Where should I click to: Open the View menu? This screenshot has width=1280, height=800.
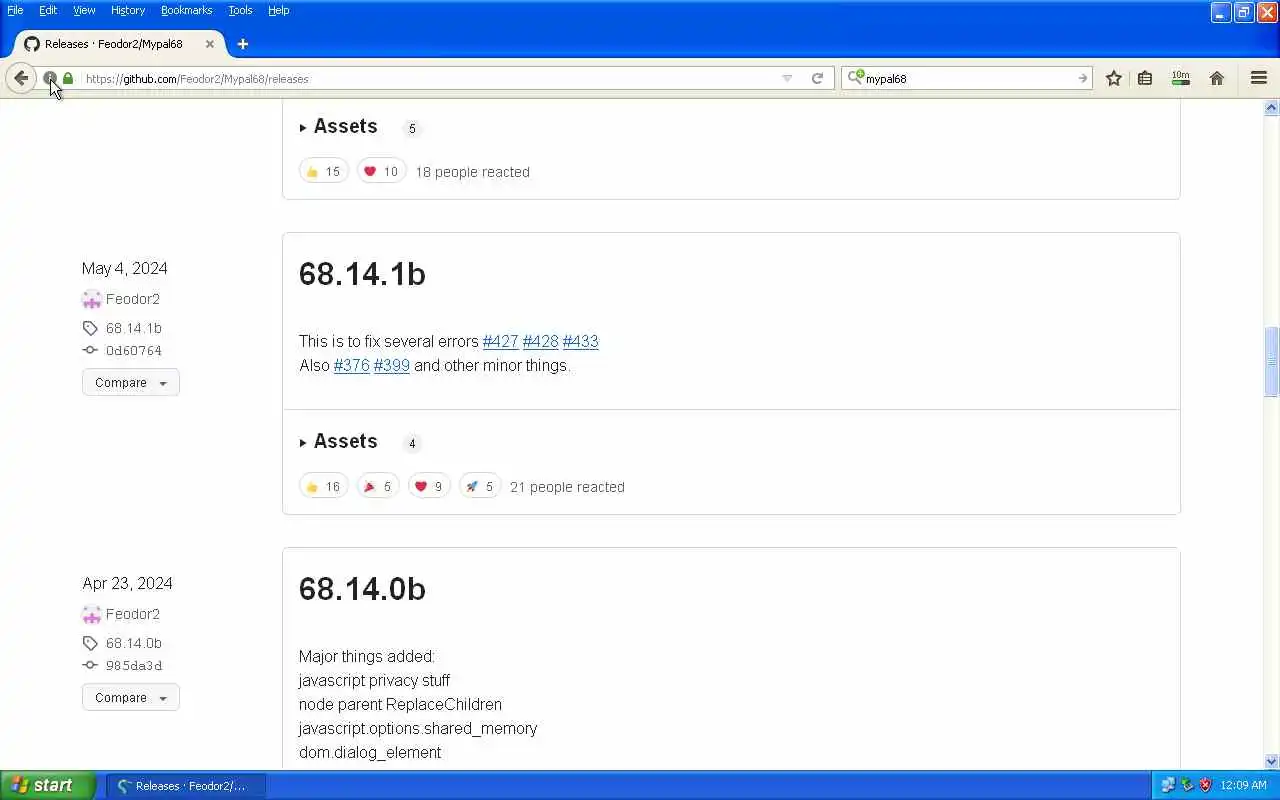tap(84, 10)
